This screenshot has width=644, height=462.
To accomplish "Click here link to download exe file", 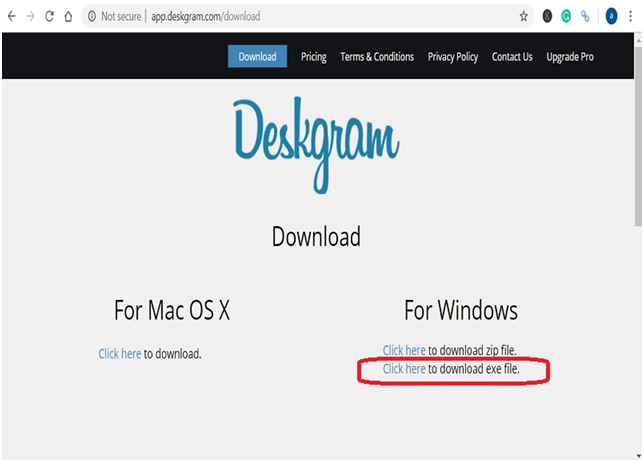I will click(404, 369).
